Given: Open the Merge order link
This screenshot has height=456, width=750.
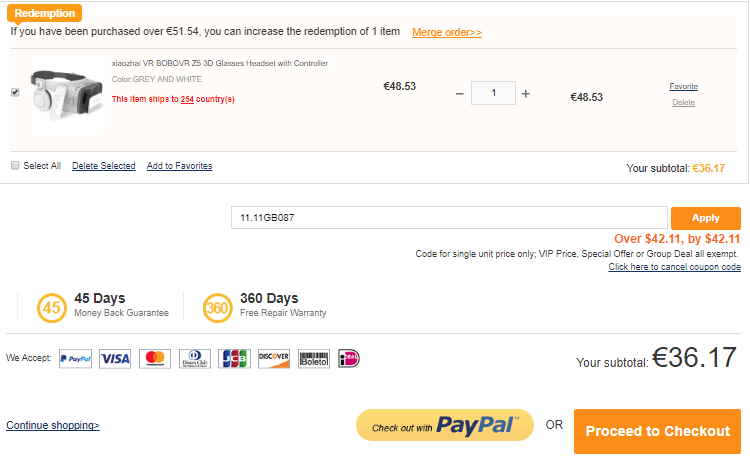Looking at the screenshot, I should coord(447,33).
